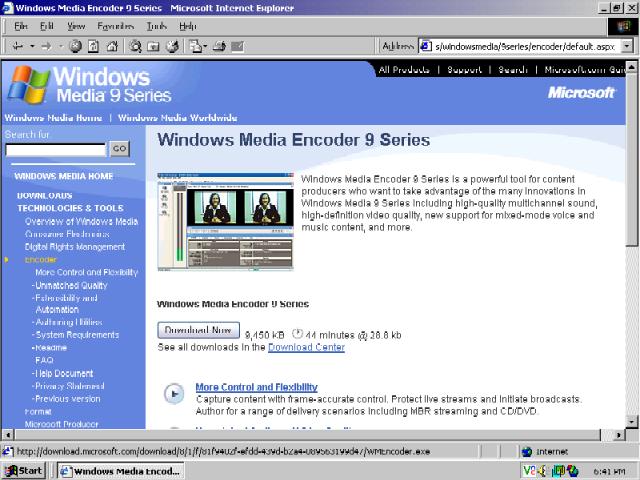Open Unmatched Quality sidebar link
This screenshot has width=640, height=480.
tap(71, 285)
